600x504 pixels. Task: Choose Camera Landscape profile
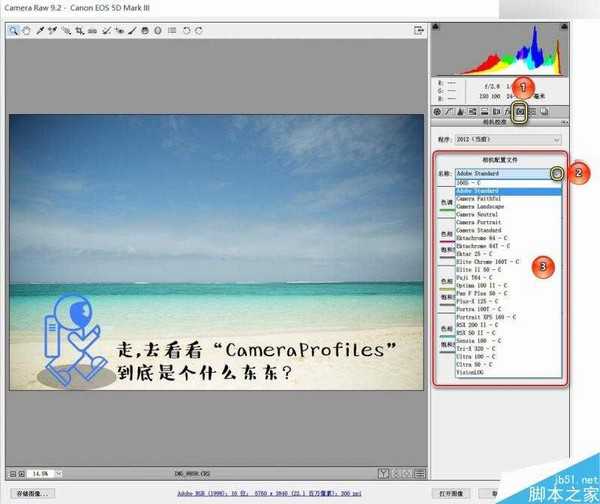pos(509,207)
